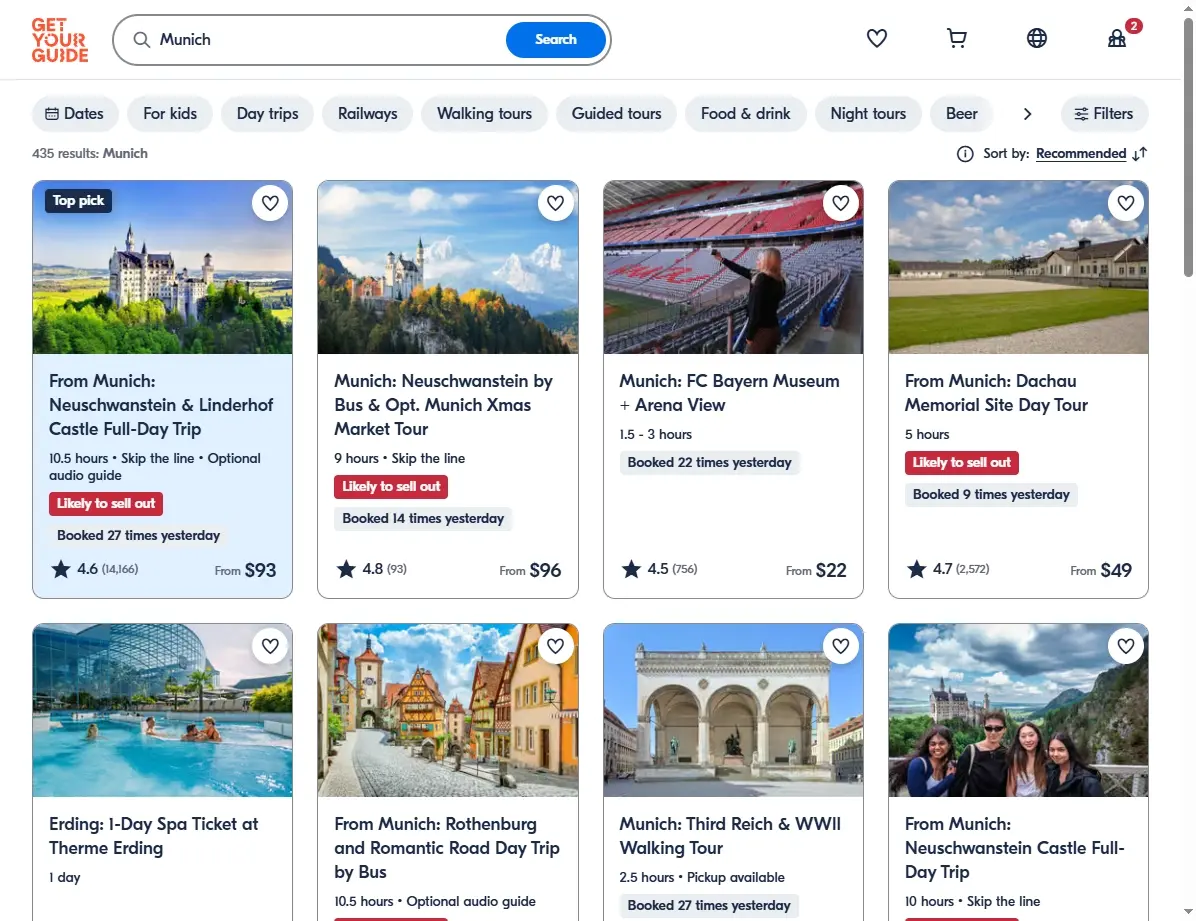The width and height of the screenshot is (1196, 921).
Task: Open Munich: FC Bayern Museum + Arena View title
Action: (729, 393)
